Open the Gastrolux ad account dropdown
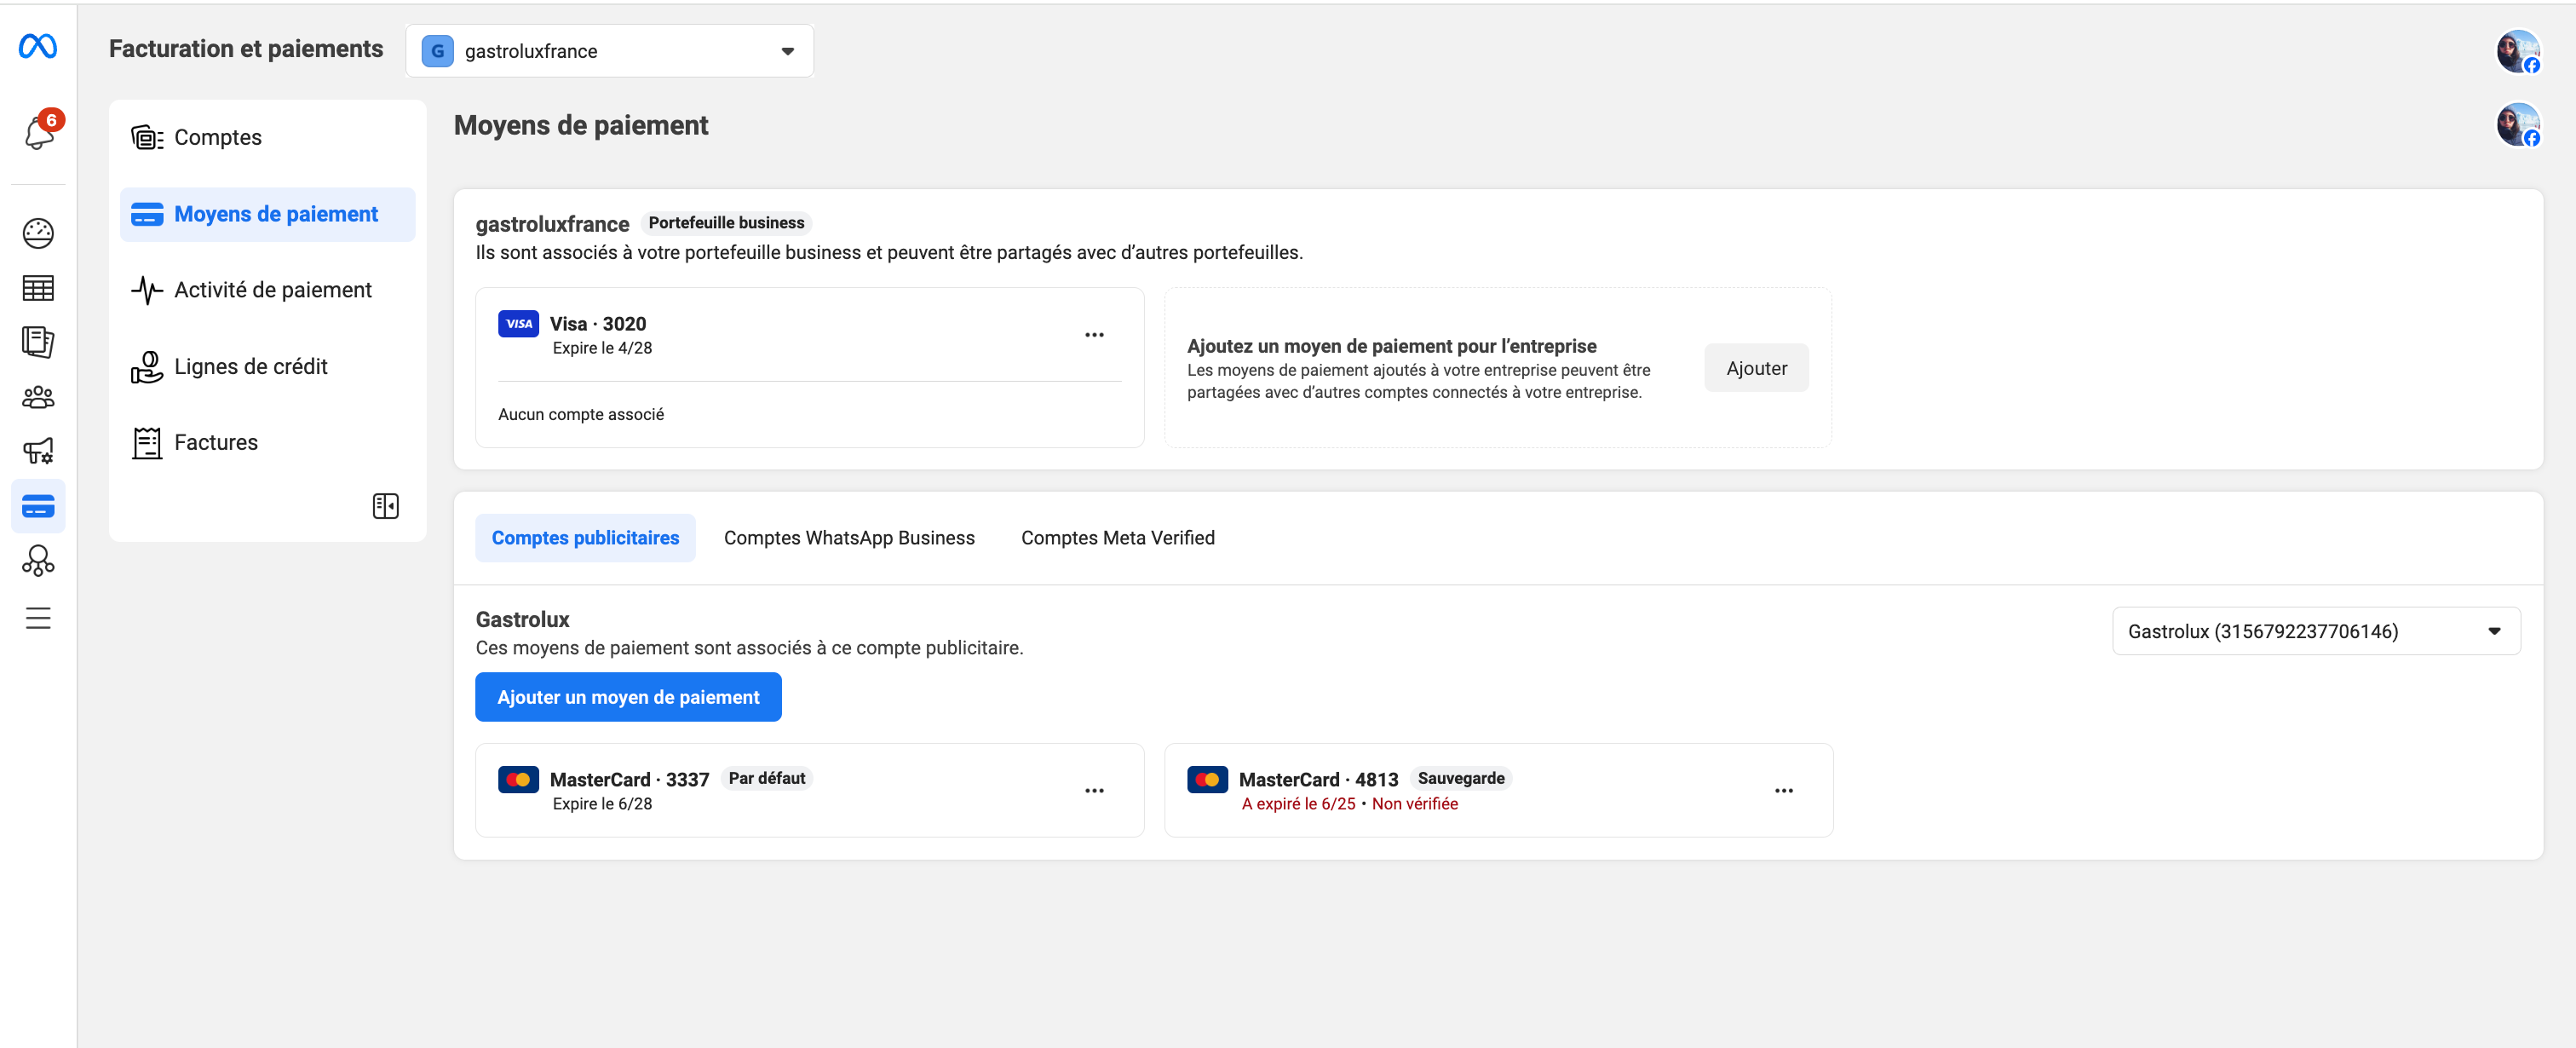2576x1048 pixels. pos(2315,631)
